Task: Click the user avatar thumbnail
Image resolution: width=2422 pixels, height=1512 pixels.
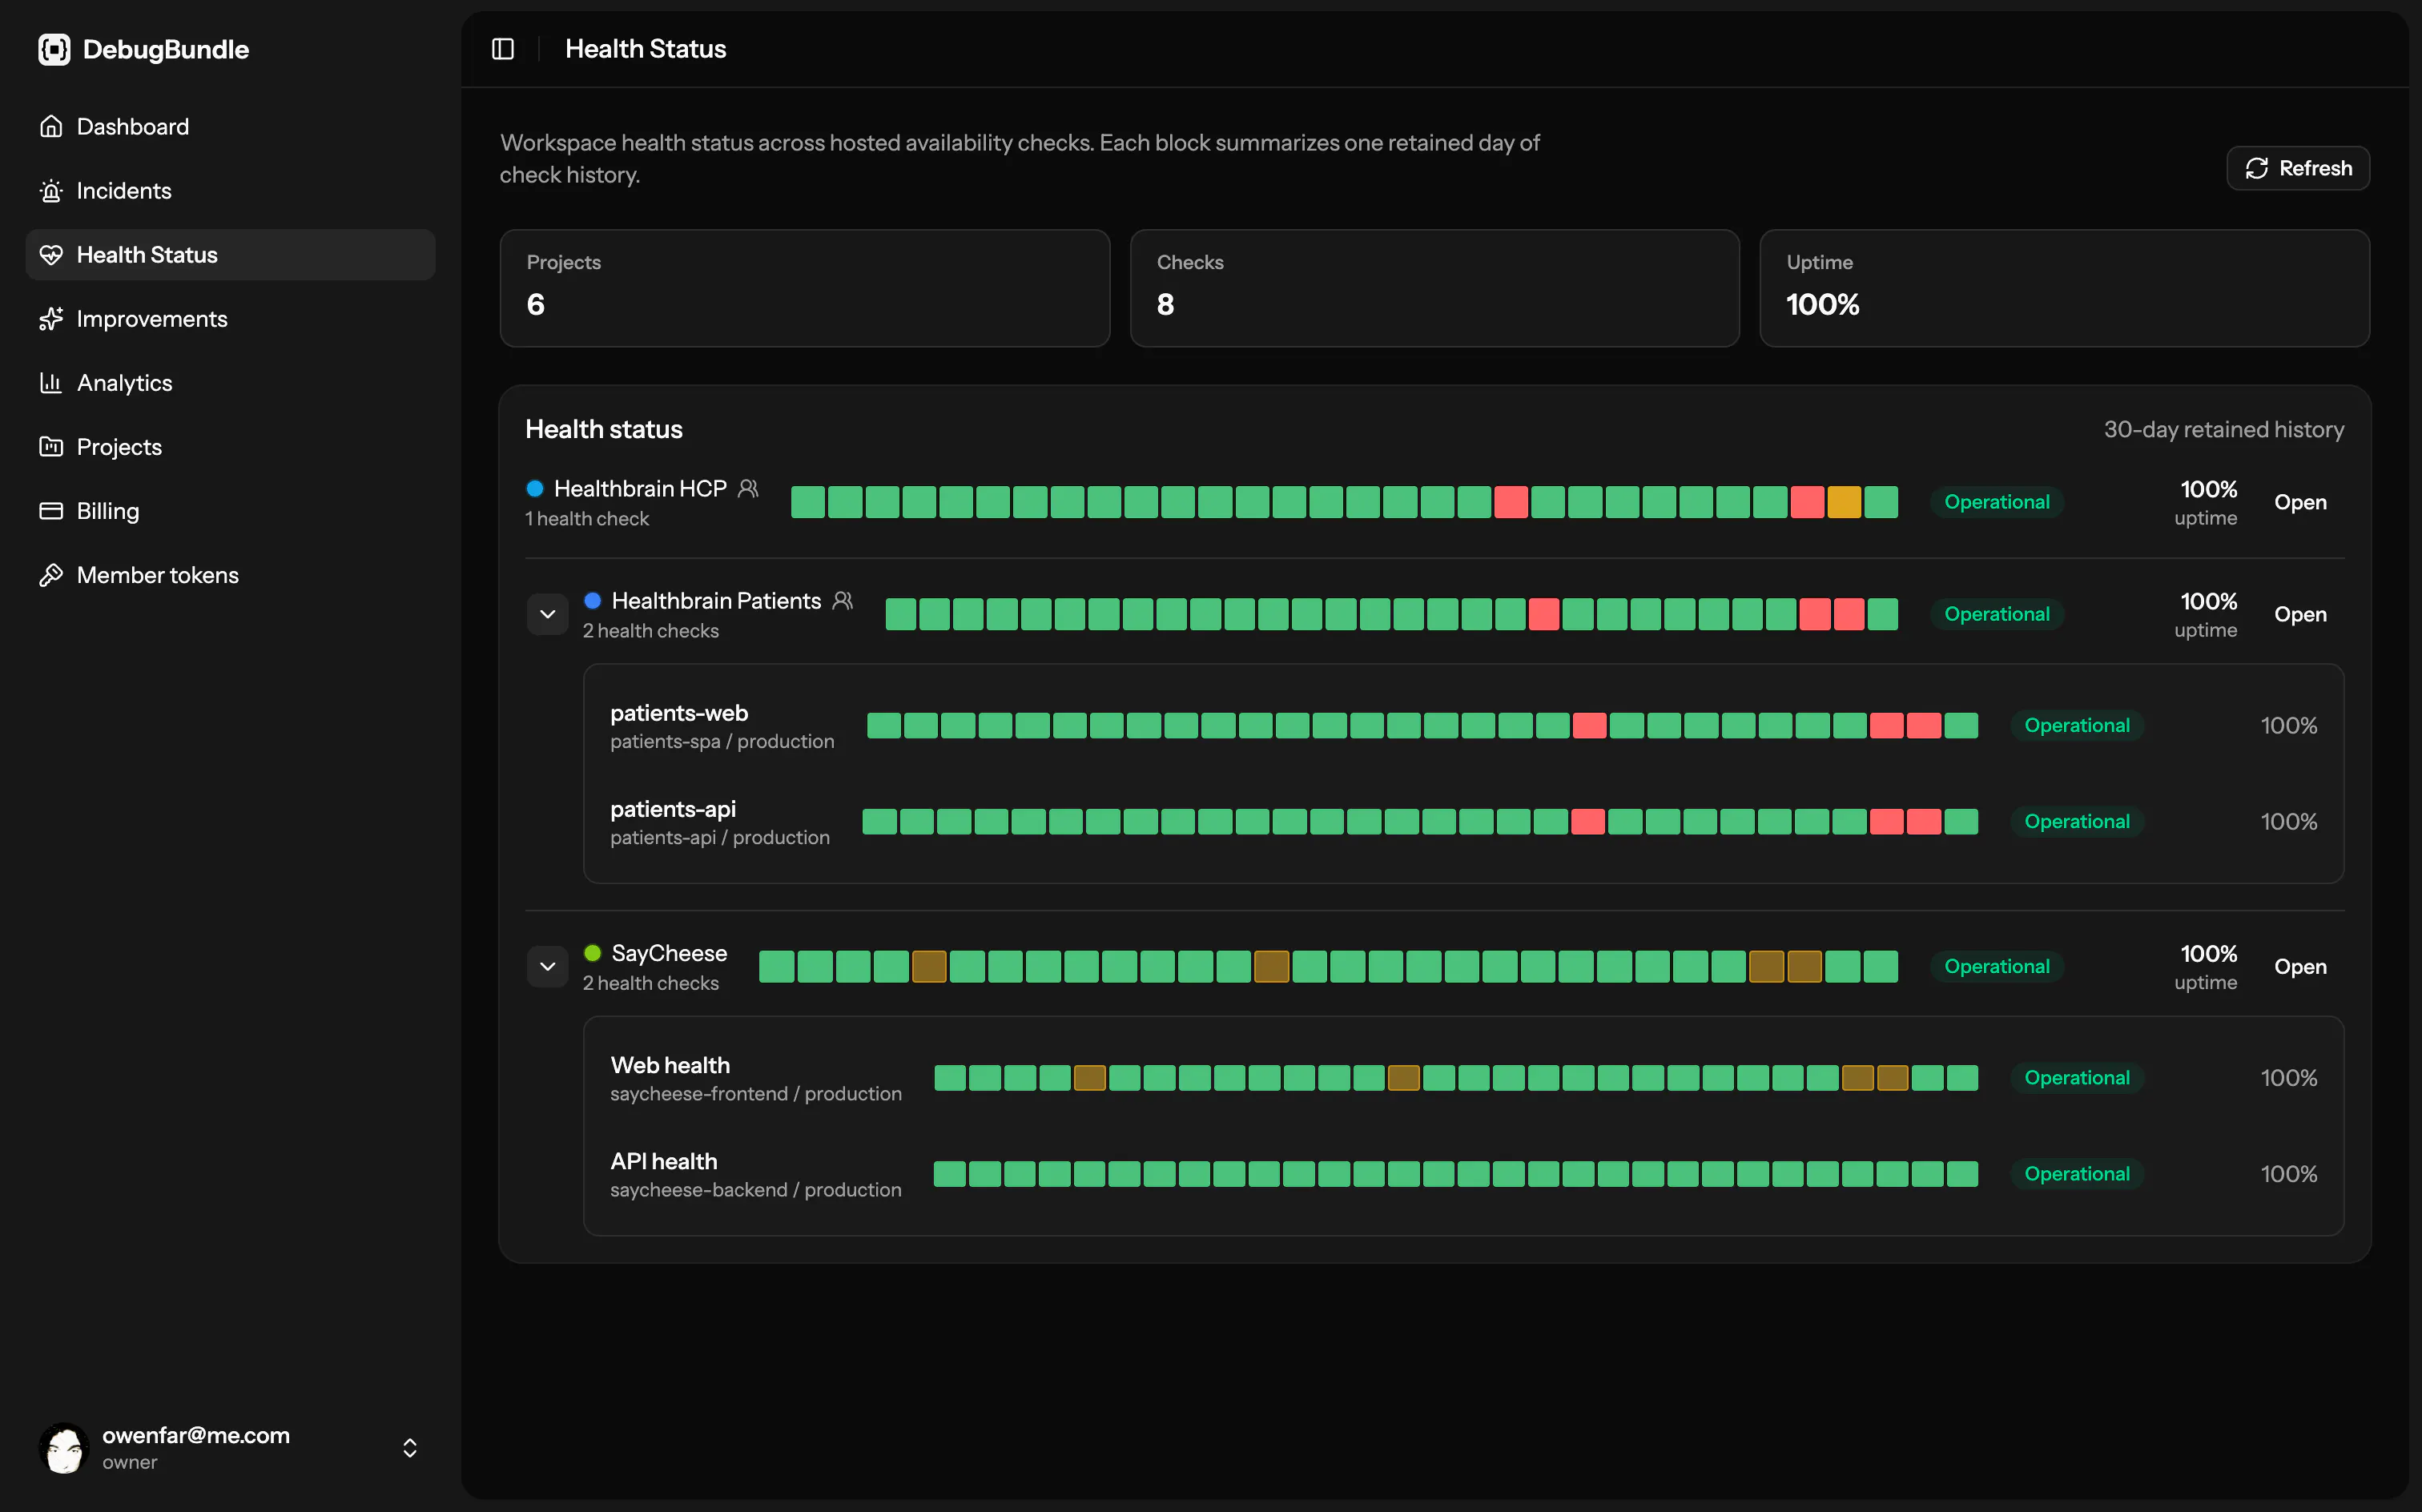Action: [x=64, y=1447]
